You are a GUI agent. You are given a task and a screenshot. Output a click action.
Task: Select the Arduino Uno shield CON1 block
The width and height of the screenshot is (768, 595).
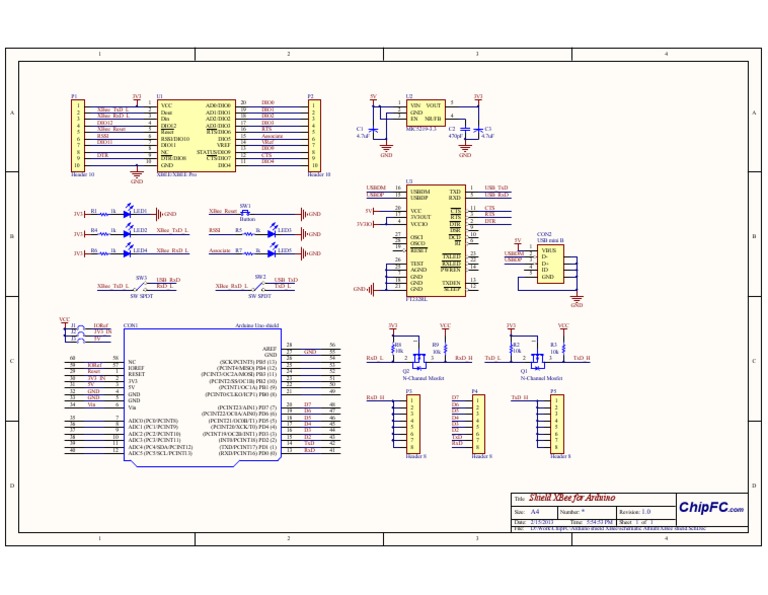tap(202, 397)
